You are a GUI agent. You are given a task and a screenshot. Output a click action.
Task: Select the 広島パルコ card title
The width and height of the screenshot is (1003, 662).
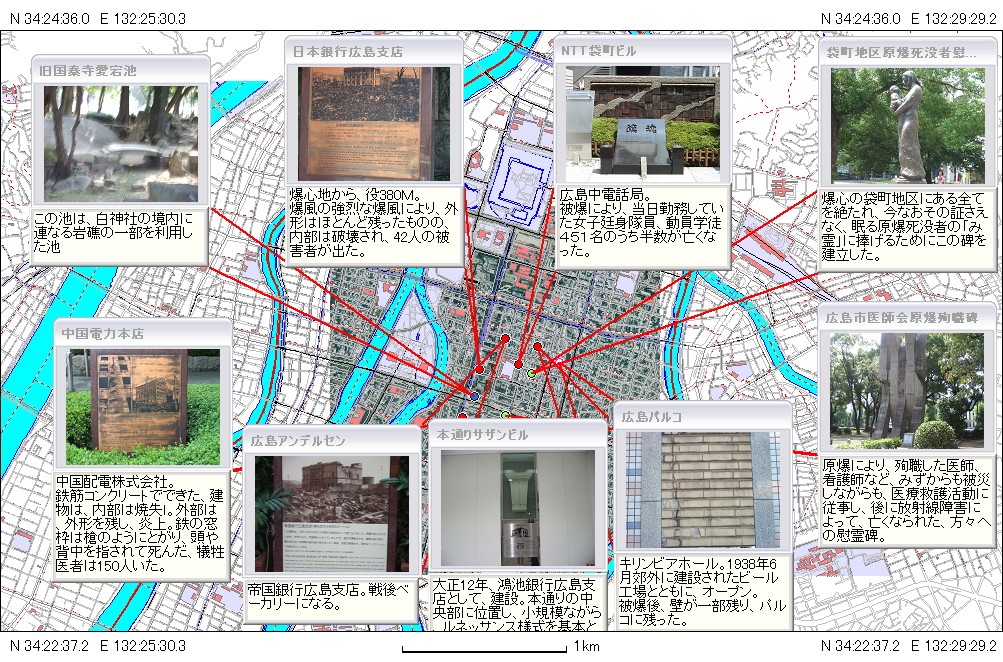(x=651, y=416)
